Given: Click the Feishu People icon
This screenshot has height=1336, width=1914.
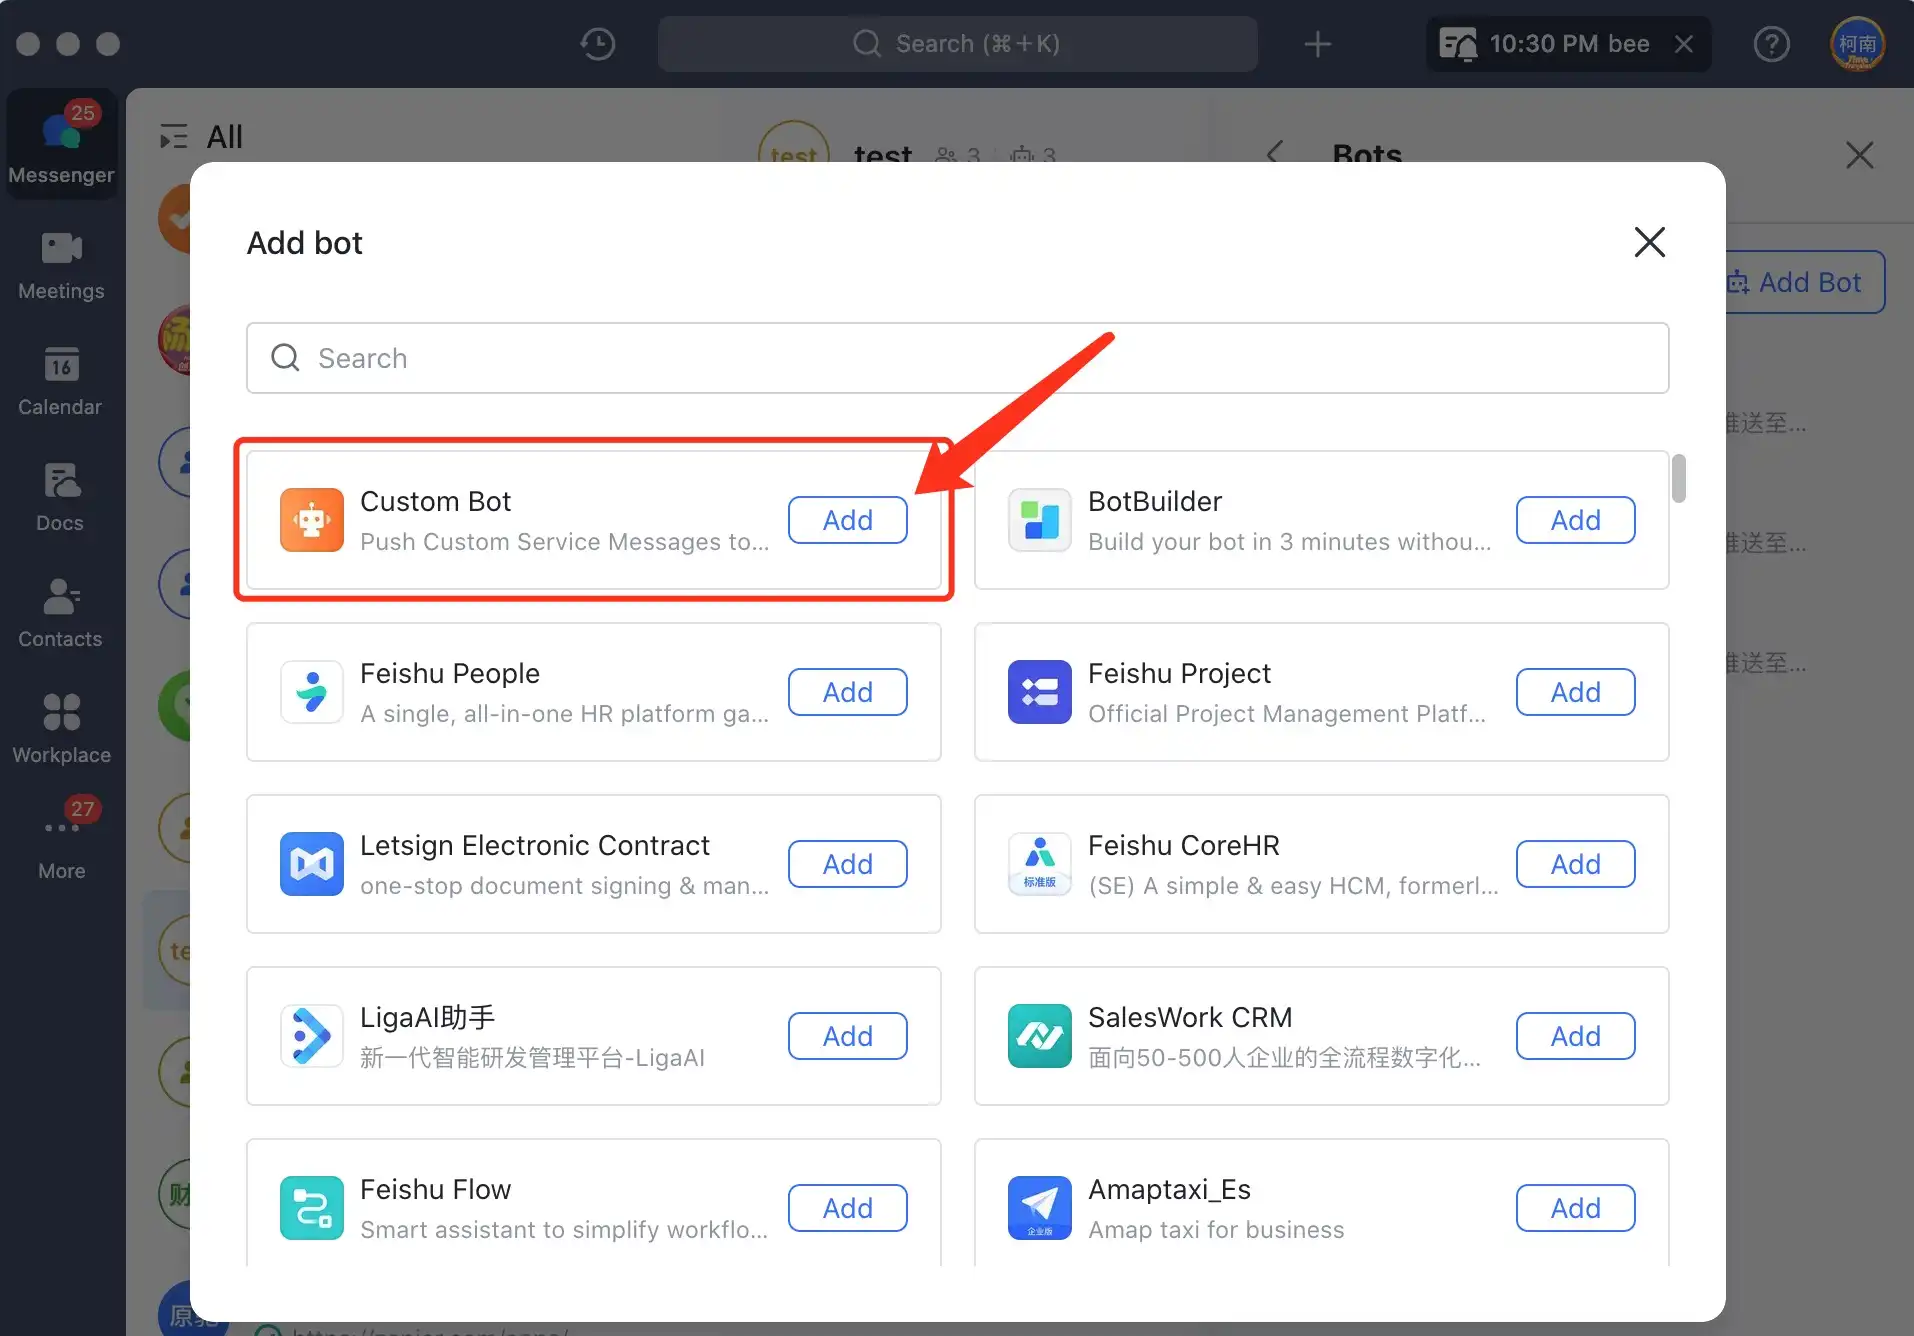Looking at the screenshot, I should pyautogui.click(x=312, y=692).
